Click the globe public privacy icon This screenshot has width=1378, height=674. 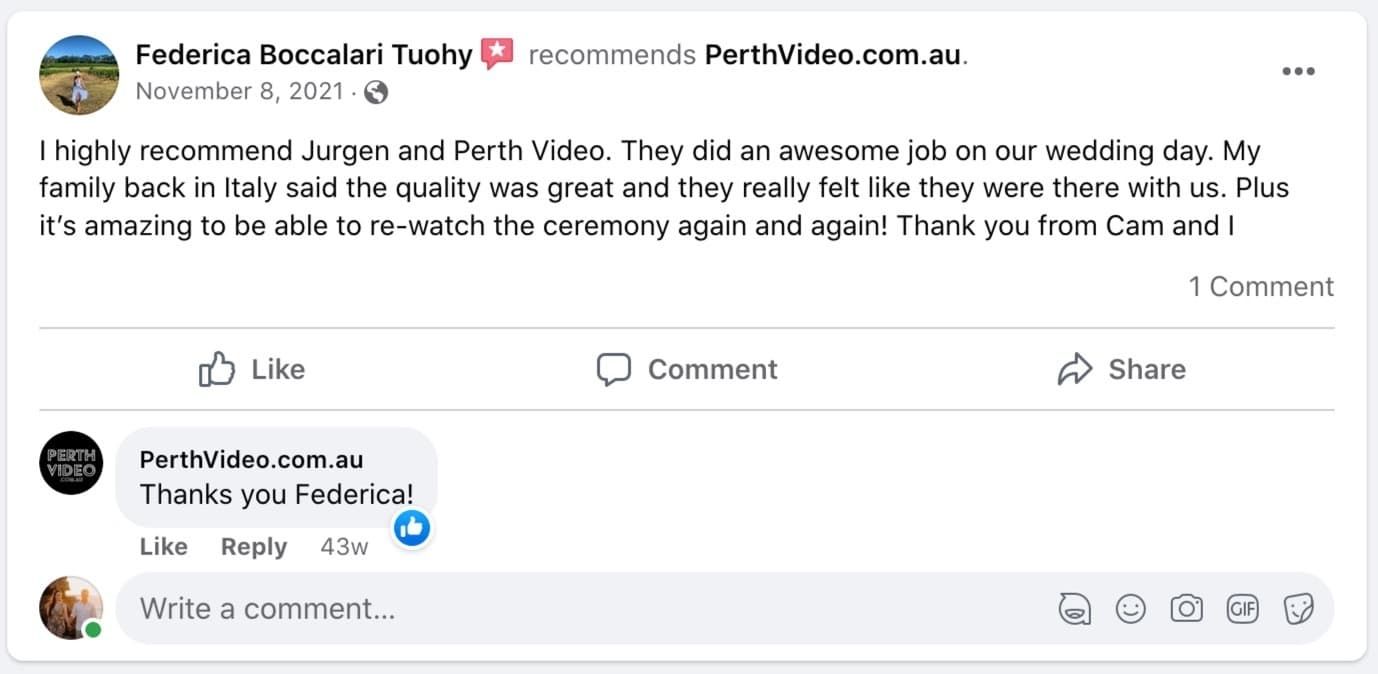point(376,93)
